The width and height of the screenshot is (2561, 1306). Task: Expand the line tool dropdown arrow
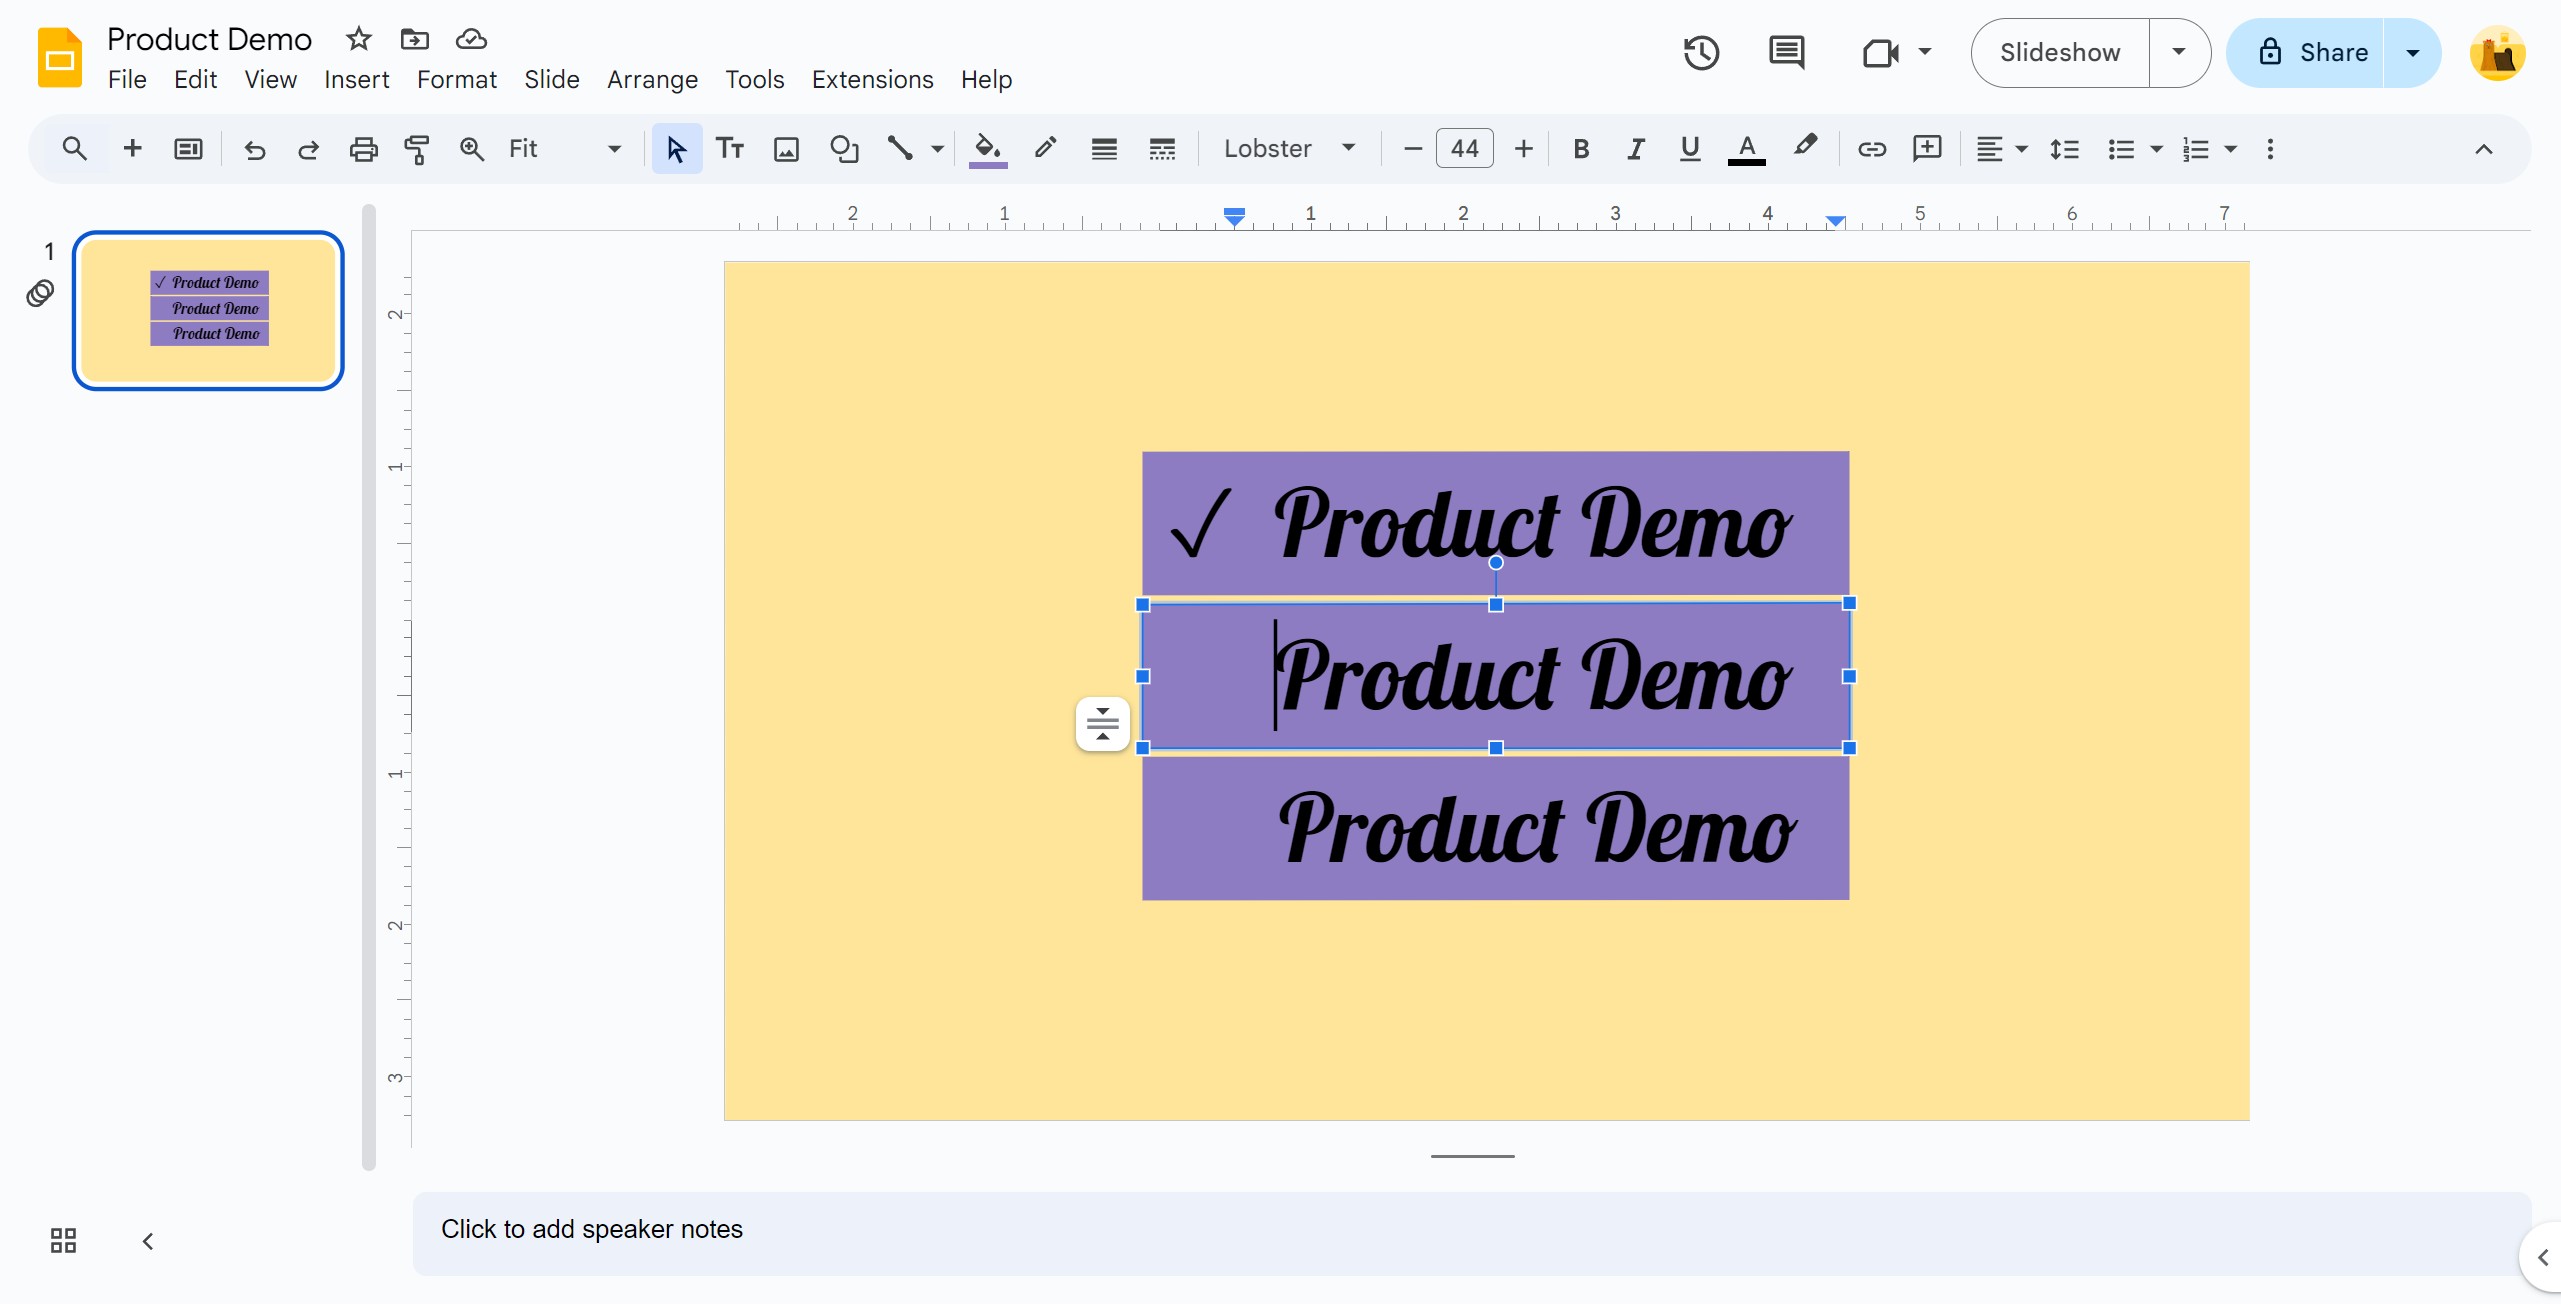pos(937,149)
